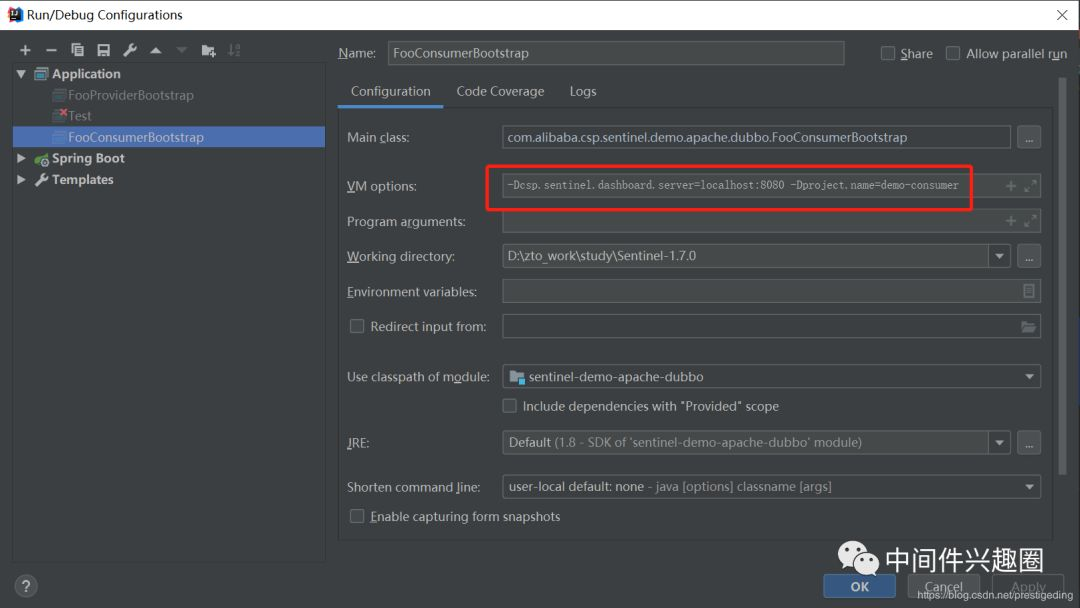Copy the selected configuration

pos(77,50)
